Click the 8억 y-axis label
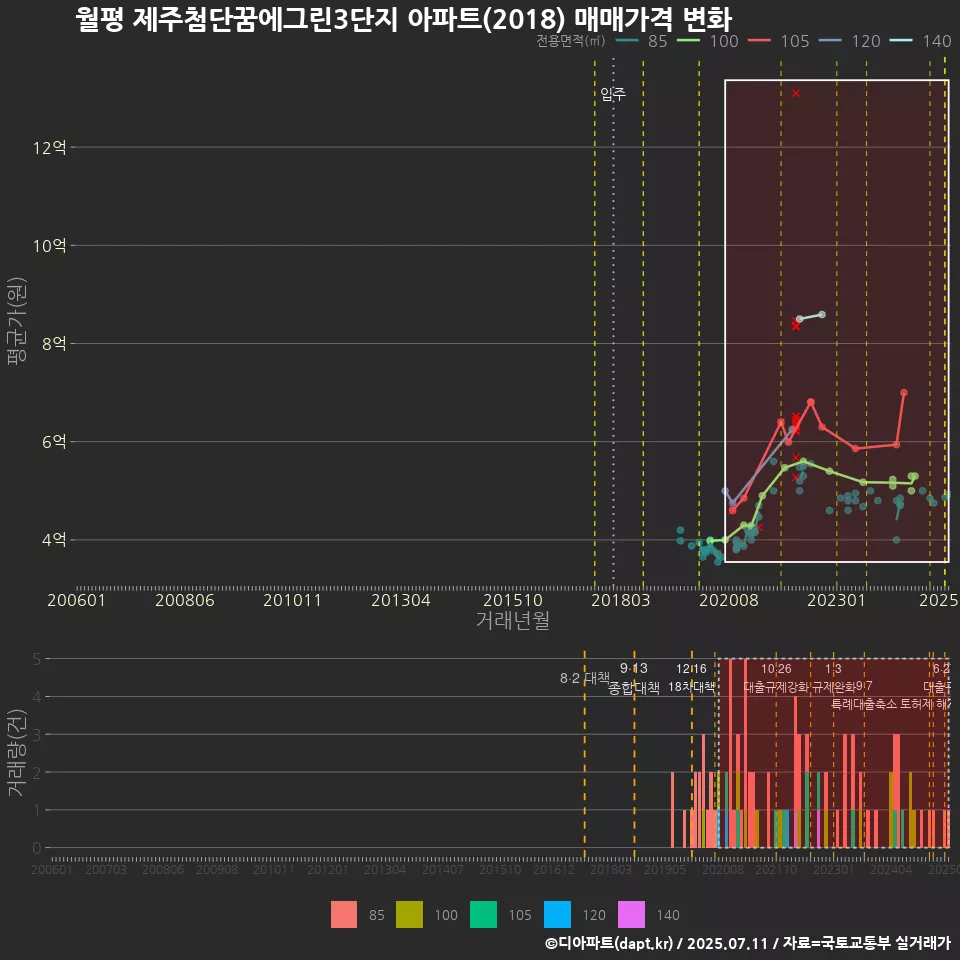Image resolution: width=960 pixels, height=960 pixels. point(54,343)
